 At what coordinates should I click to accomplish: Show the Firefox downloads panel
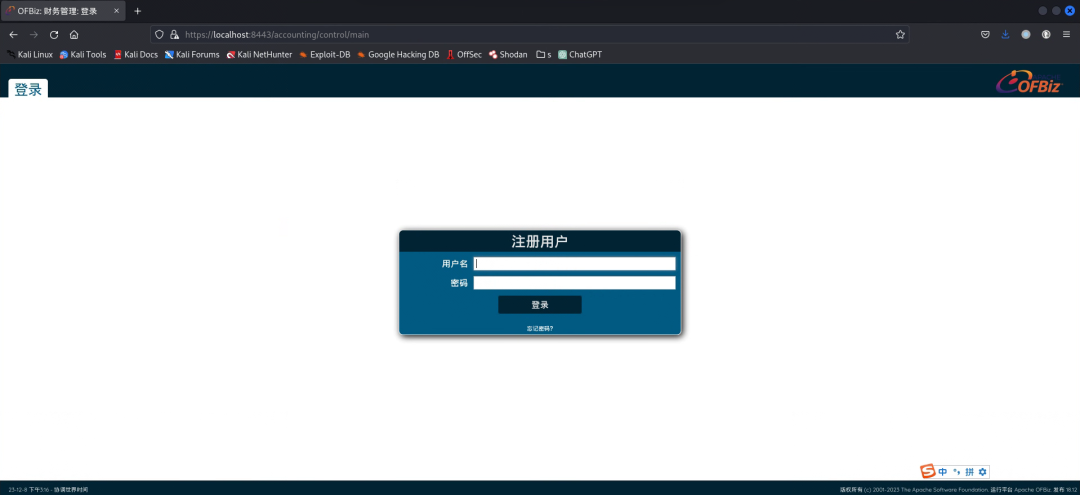click(x=1005, y=34)
